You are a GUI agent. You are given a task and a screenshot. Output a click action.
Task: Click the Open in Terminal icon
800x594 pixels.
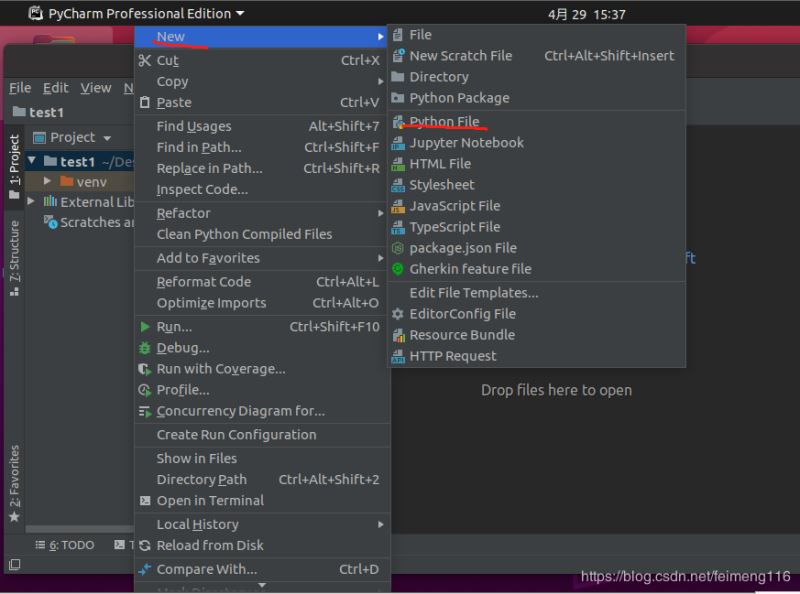pos(145,501)
